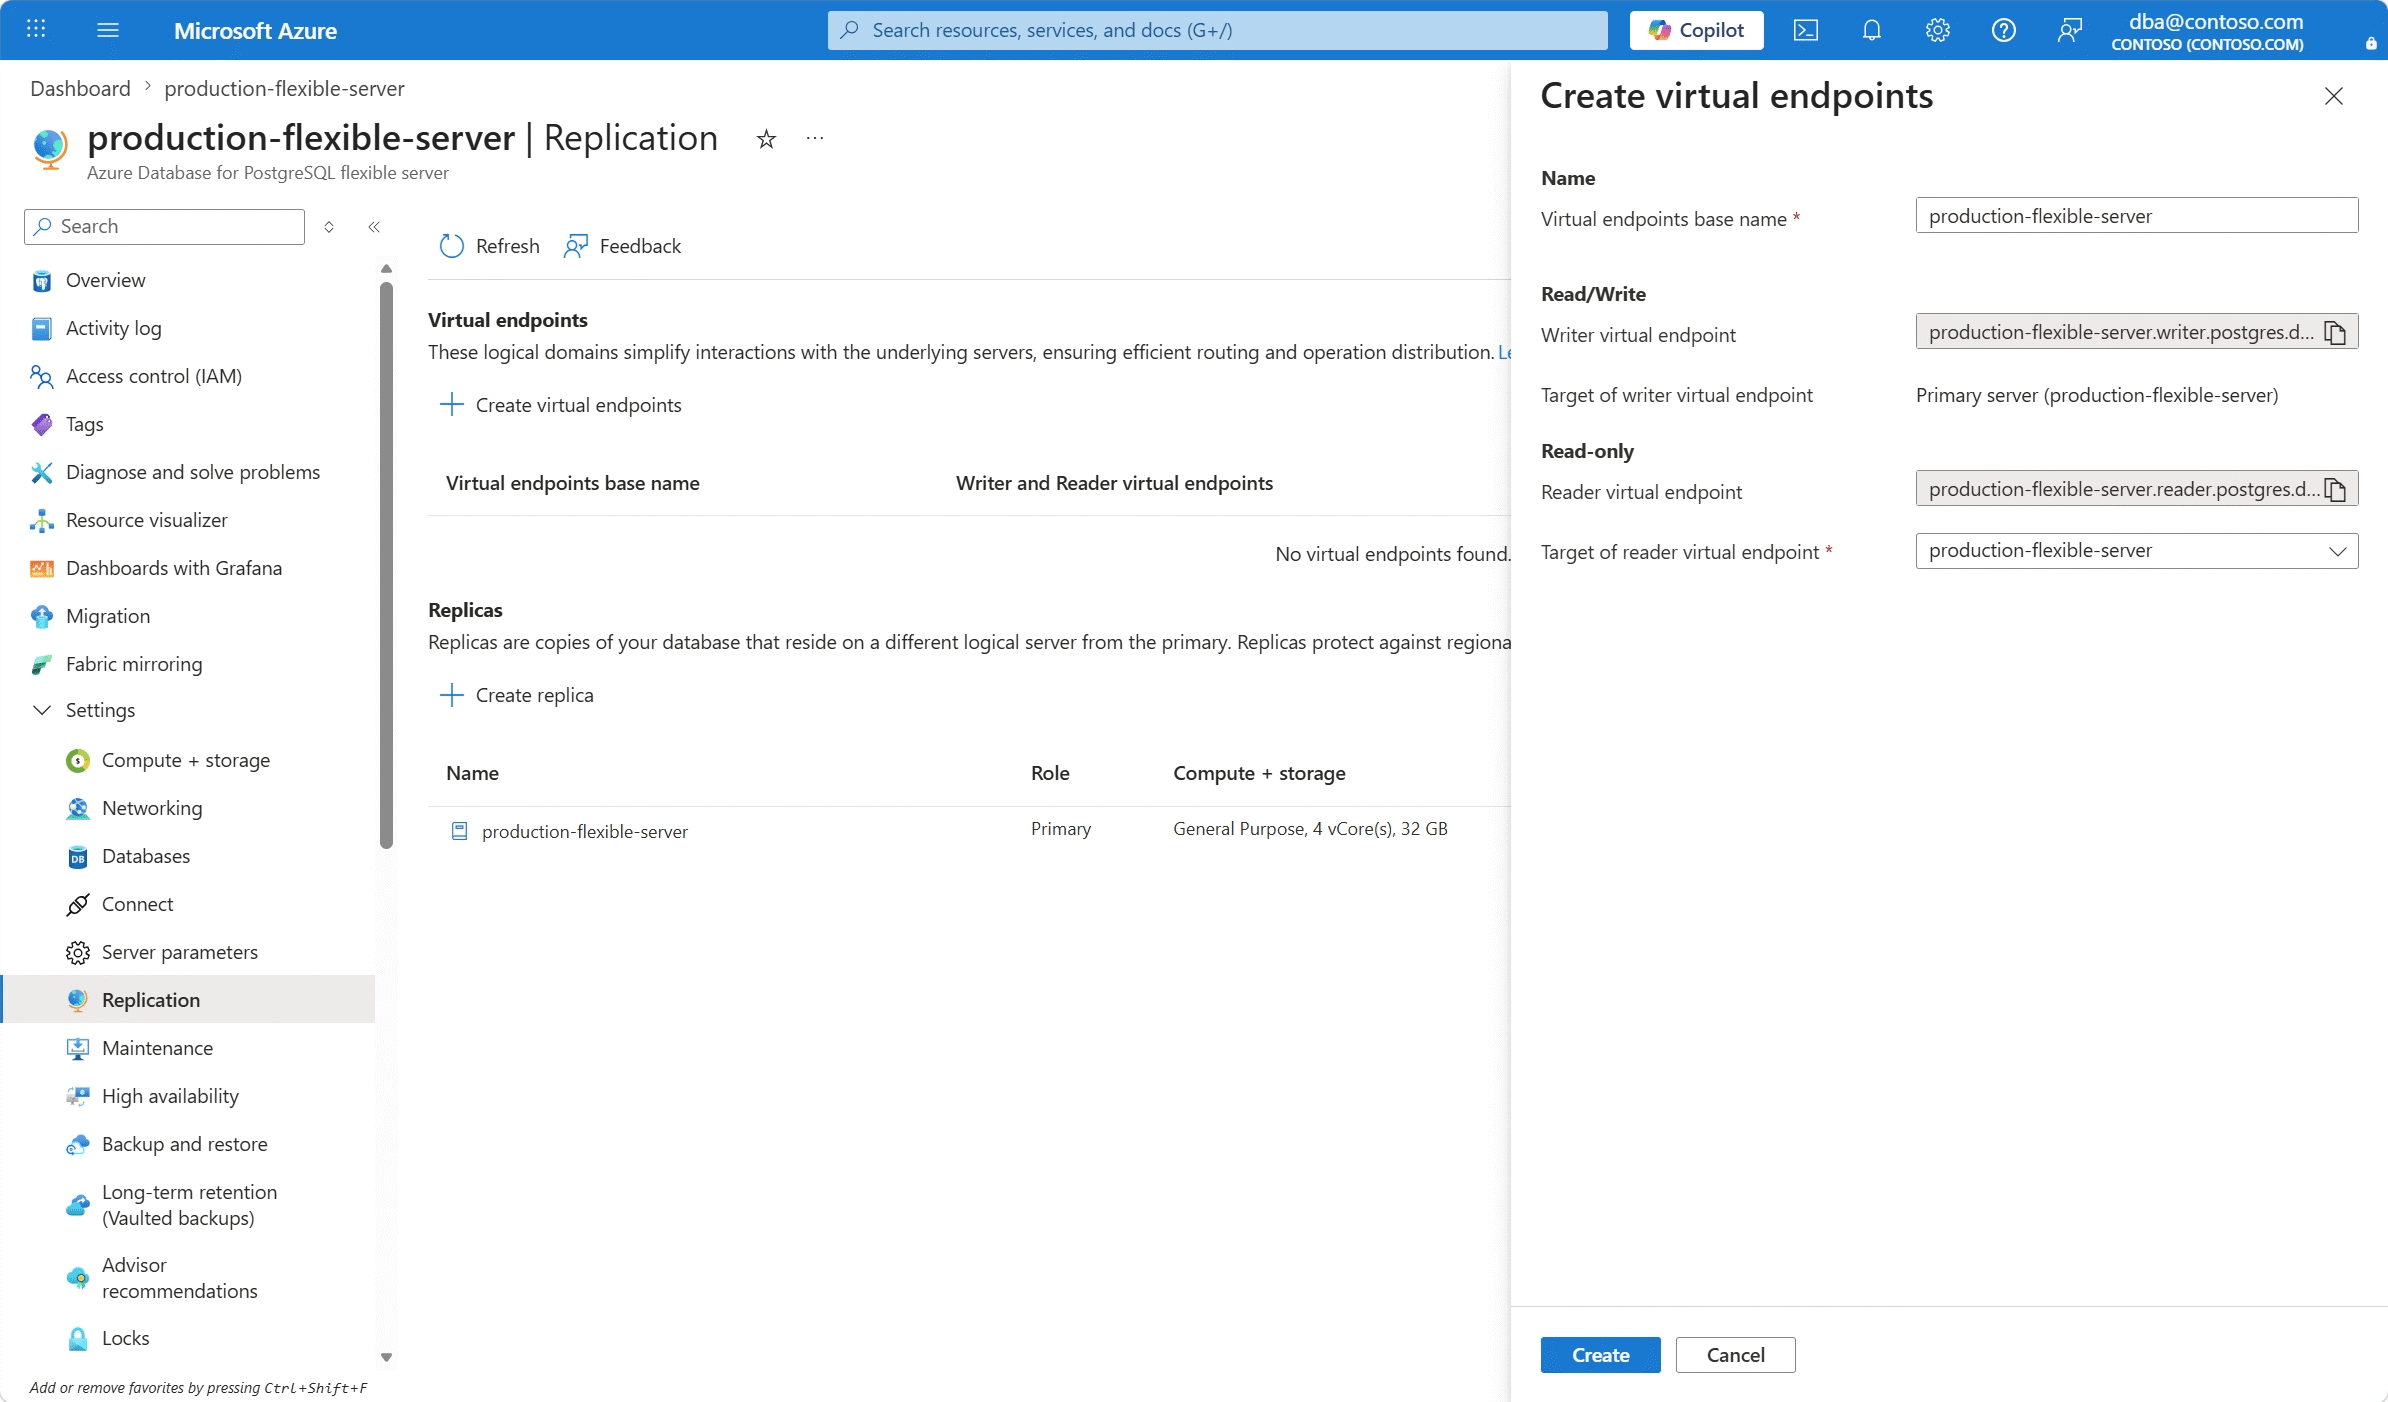Viewport: 2388px width, 1402px height.
Task: Focus the left menu Search box
Action: (x=164, y=227)
